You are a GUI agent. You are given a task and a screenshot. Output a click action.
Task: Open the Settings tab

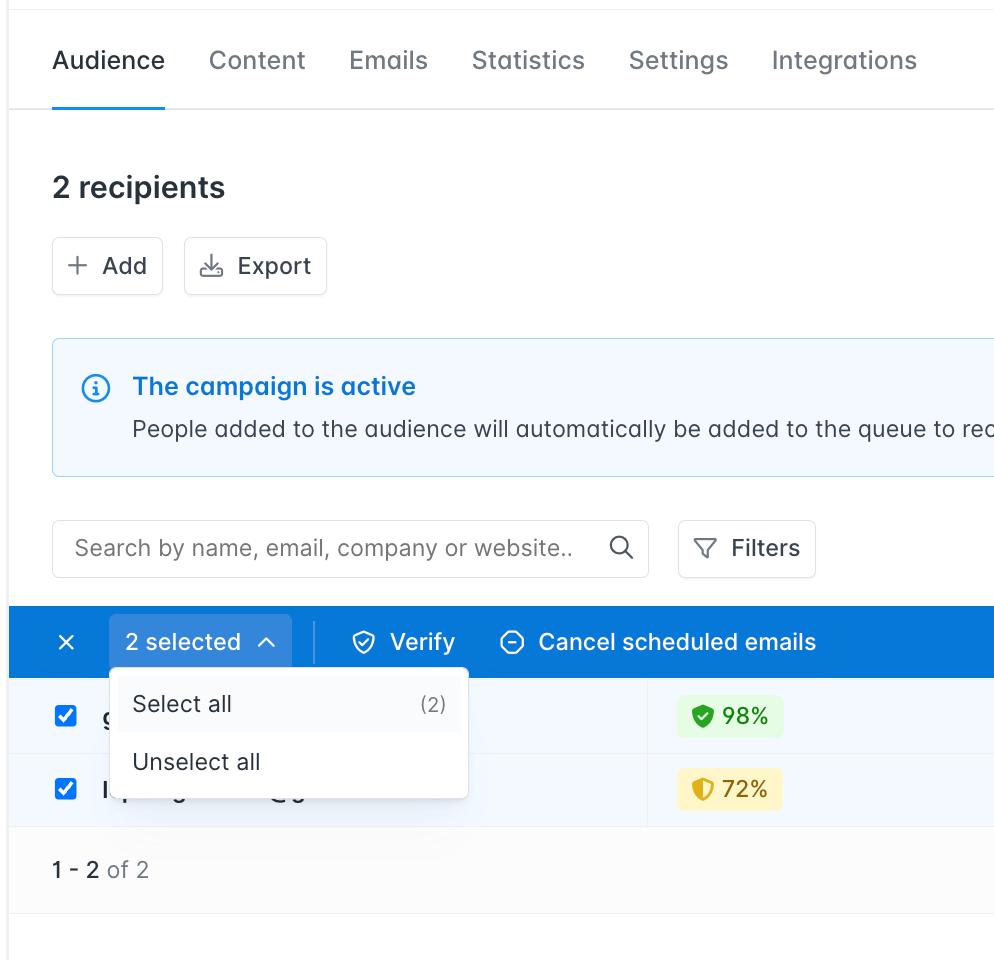pyautogui.click(x=678, y=61)
